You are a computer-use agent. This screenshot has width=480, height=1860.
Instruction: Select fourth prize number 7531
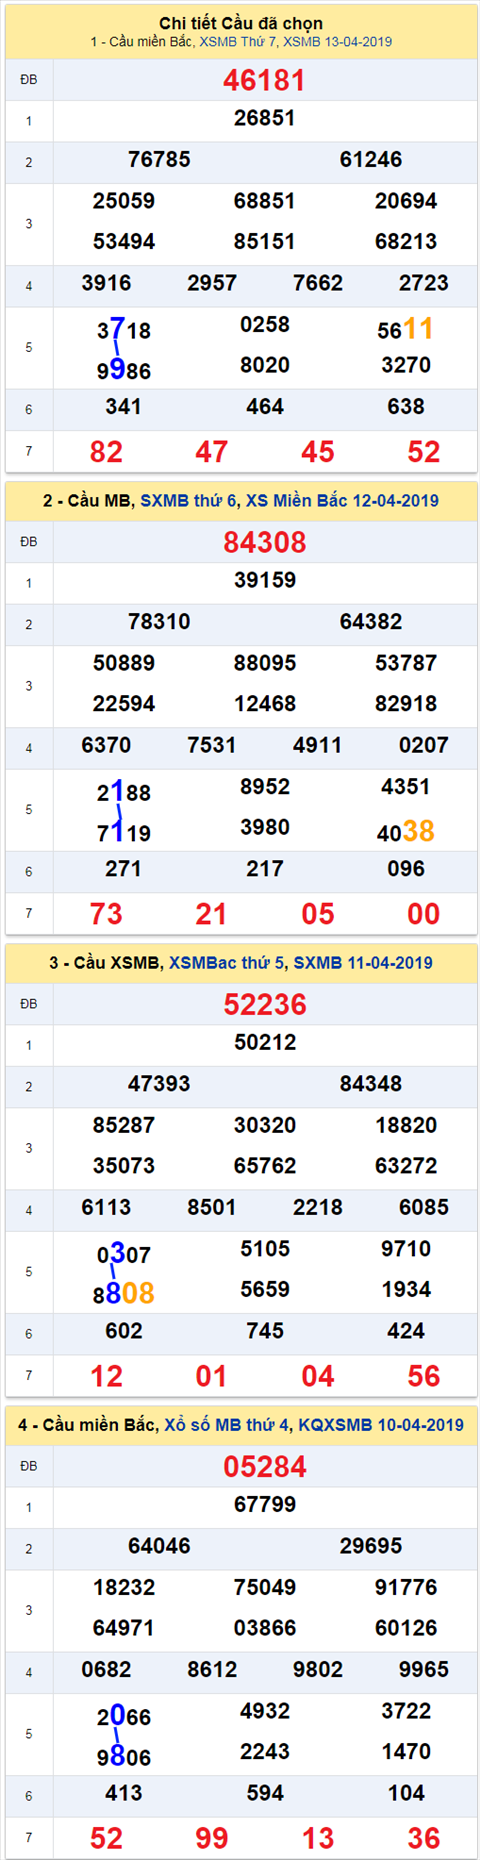point(212,745)
